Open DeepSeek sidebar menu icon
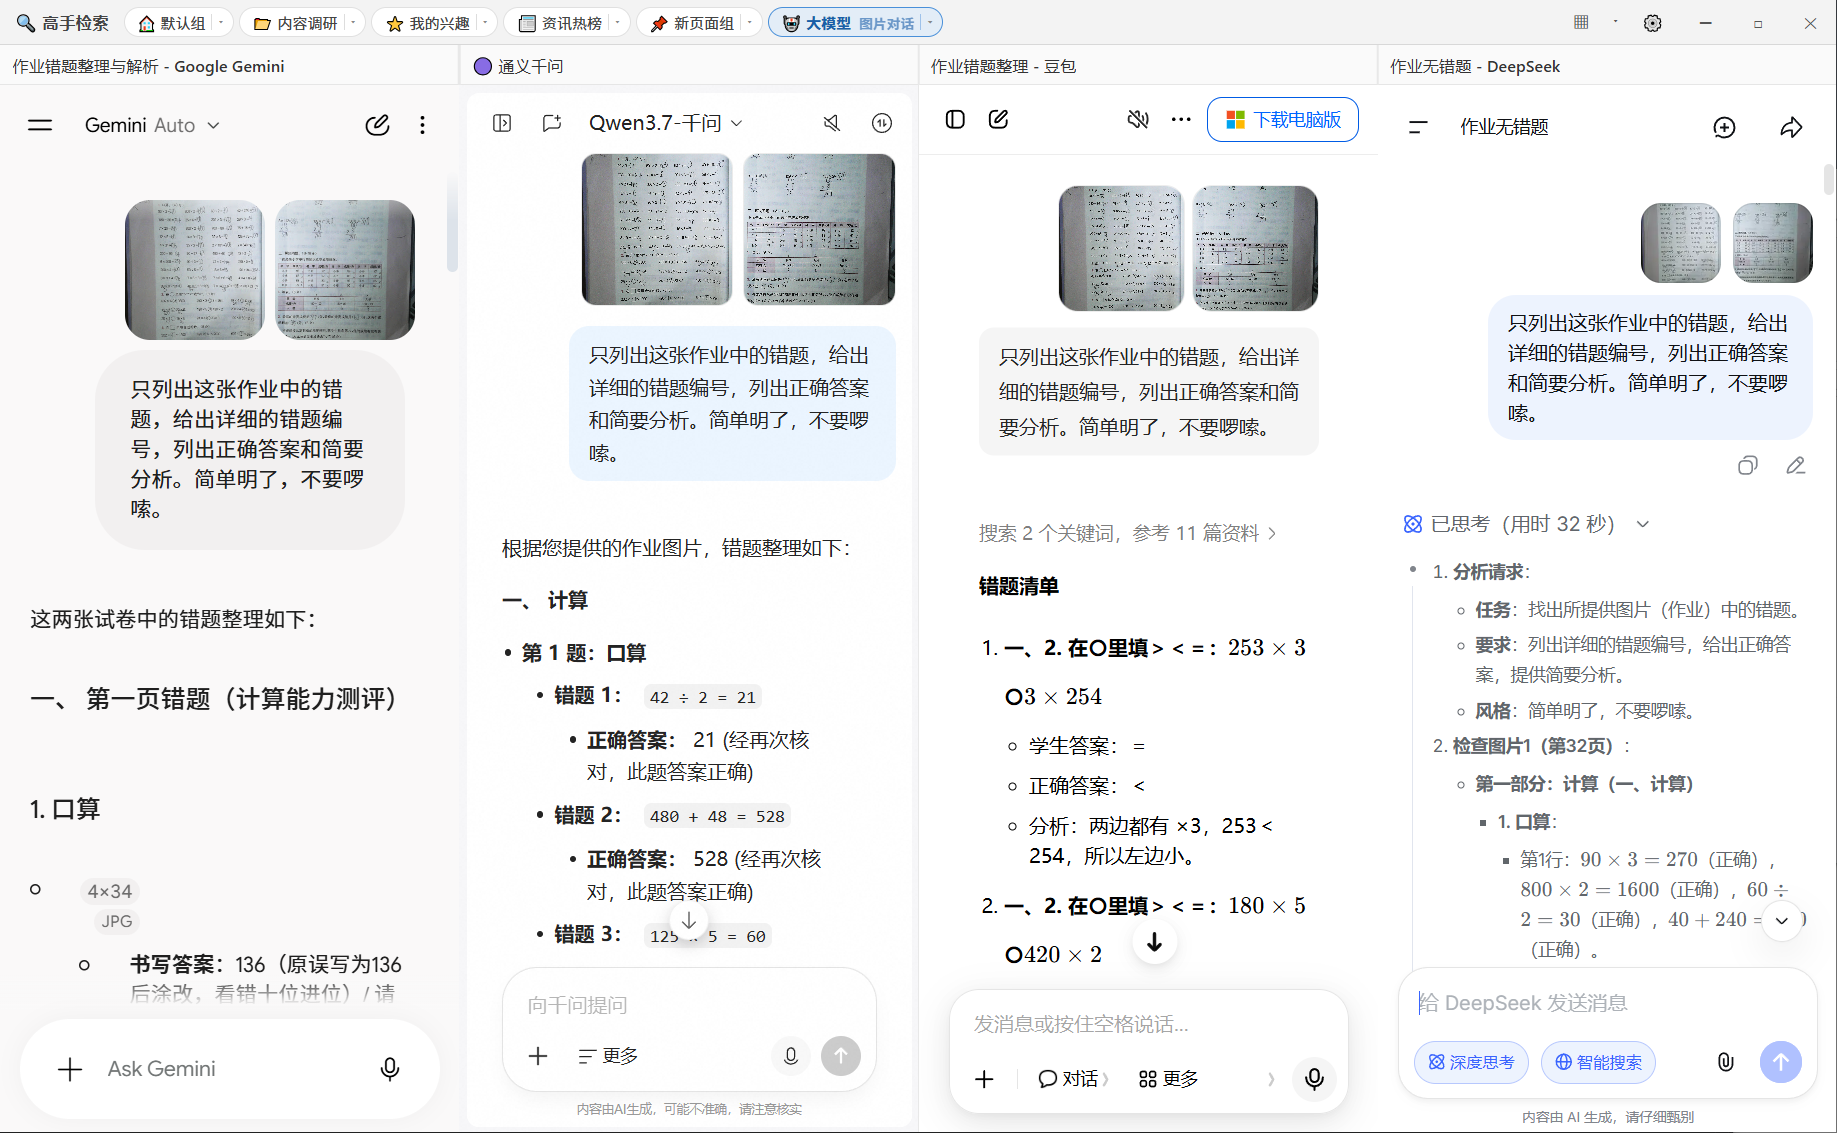This screenshot has height=1133, width=1837. pyautogui.click(x=1418, y=127)
